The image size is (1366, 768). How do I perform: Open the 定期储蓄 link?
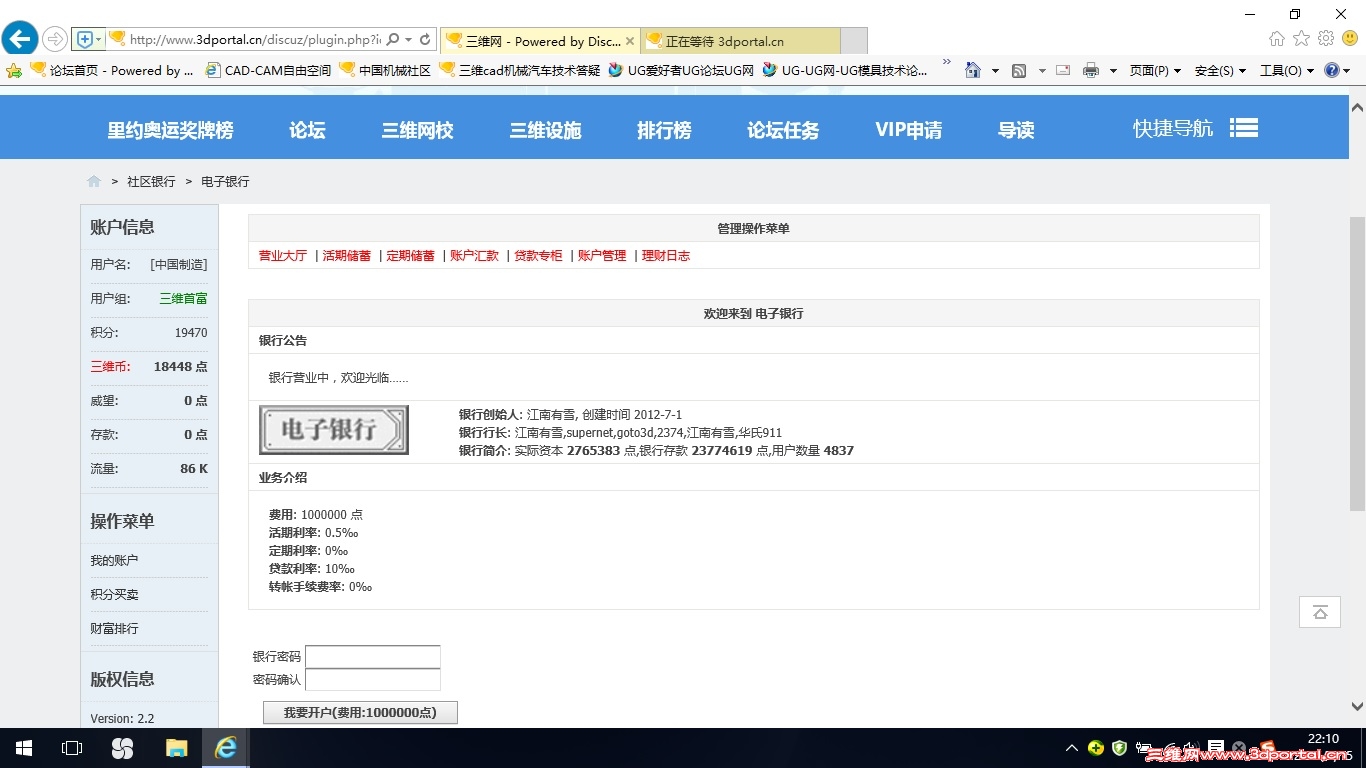(411, 256)
